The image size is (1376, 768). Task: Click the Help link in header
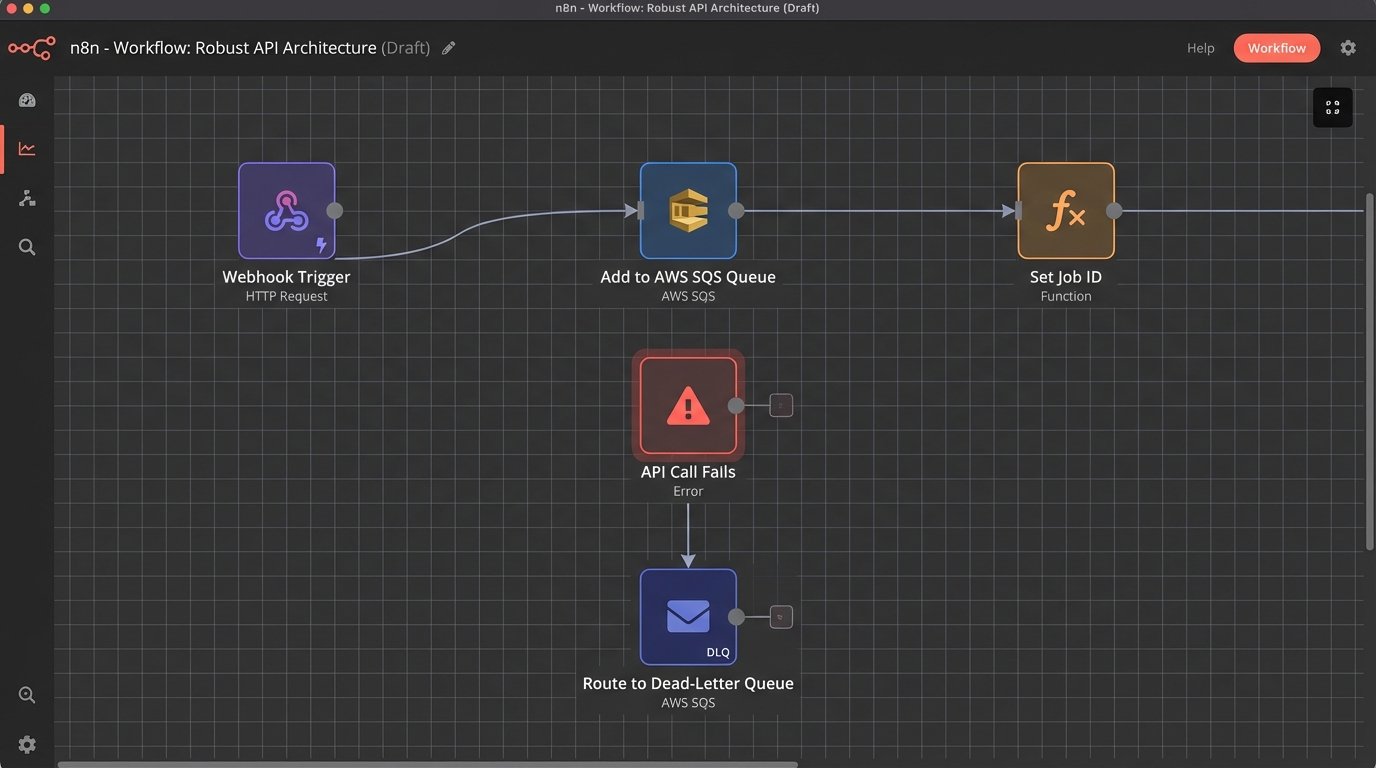1200,48
